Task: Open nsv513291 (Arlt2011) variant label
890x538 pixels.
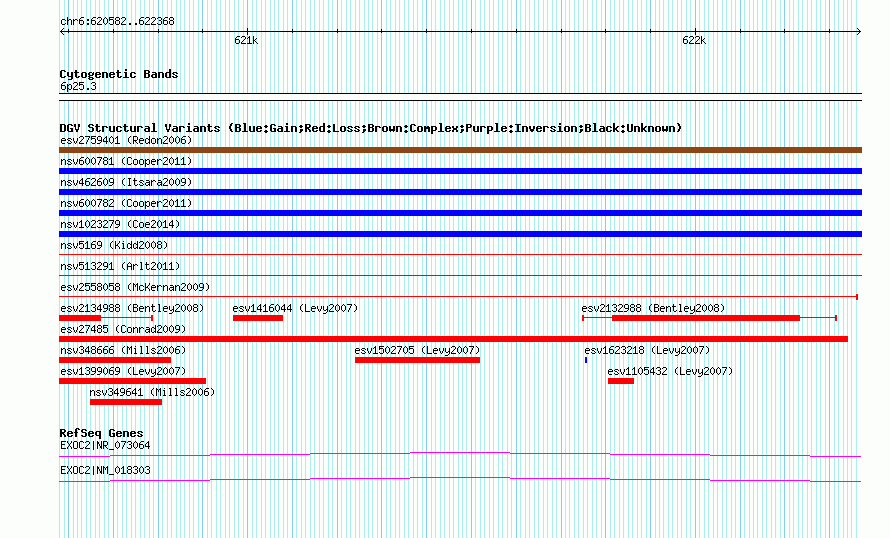Action: (120, 266)
